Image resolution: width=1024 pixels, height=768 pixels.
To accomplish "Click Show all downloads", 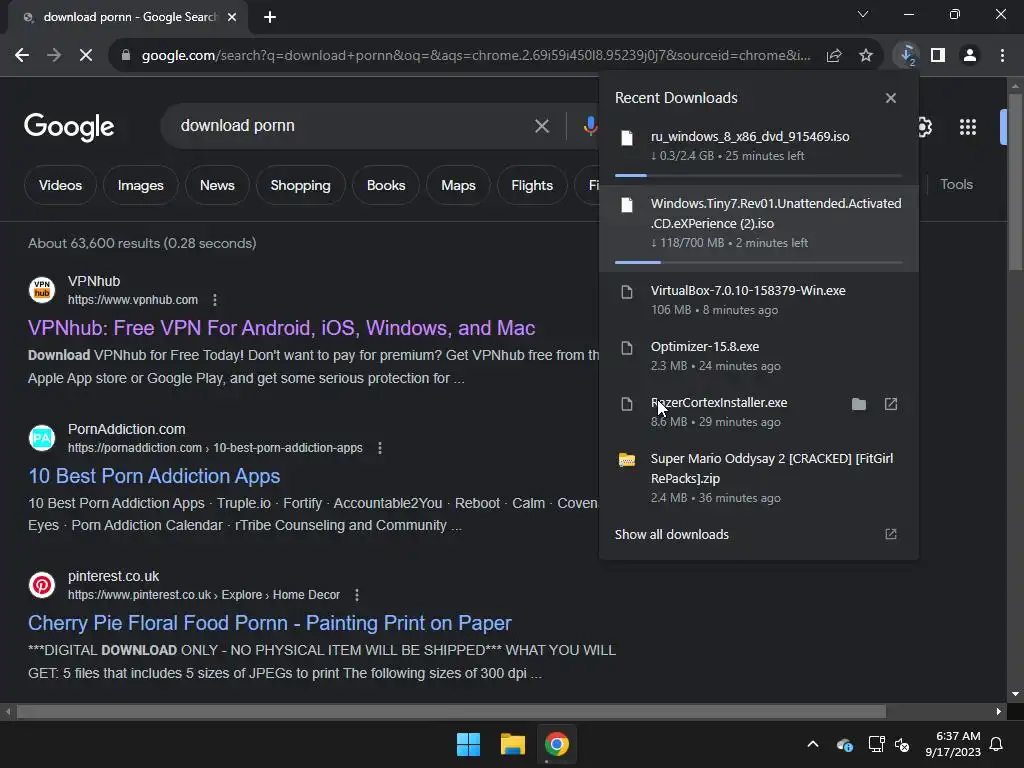I will tap(671, 534).
